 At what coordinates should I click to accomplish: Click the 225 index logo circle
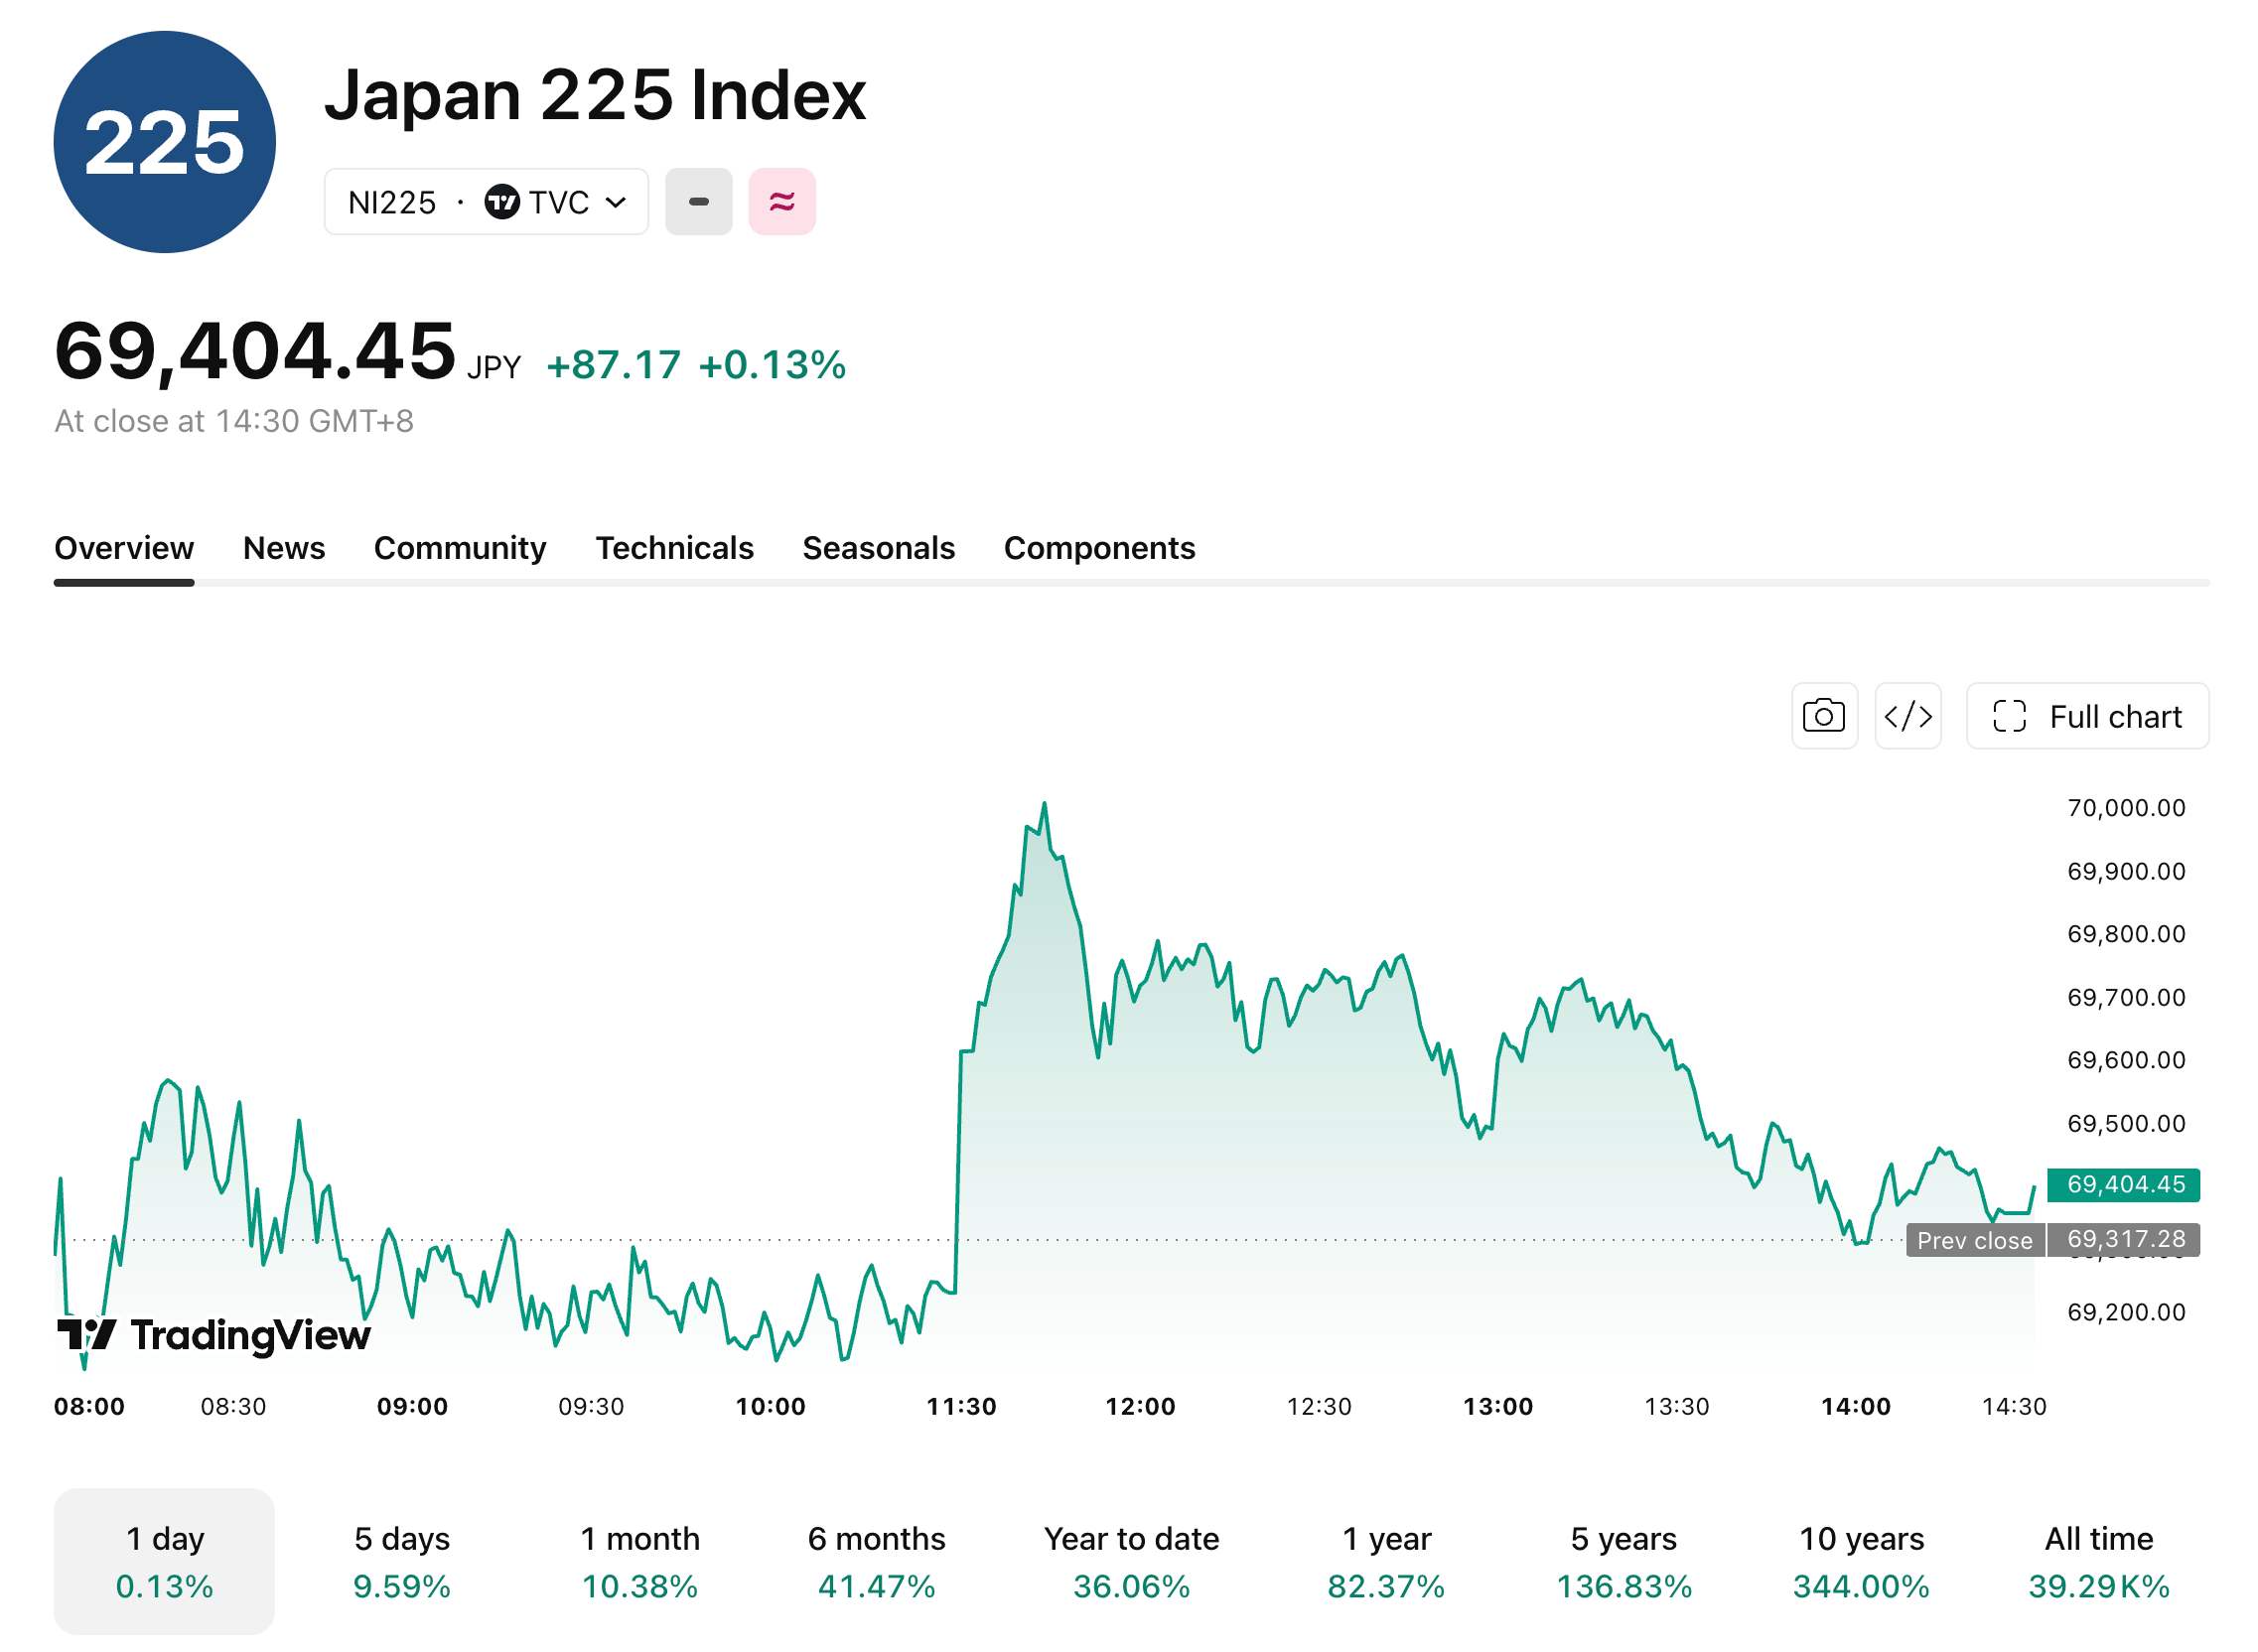(165, 142)
